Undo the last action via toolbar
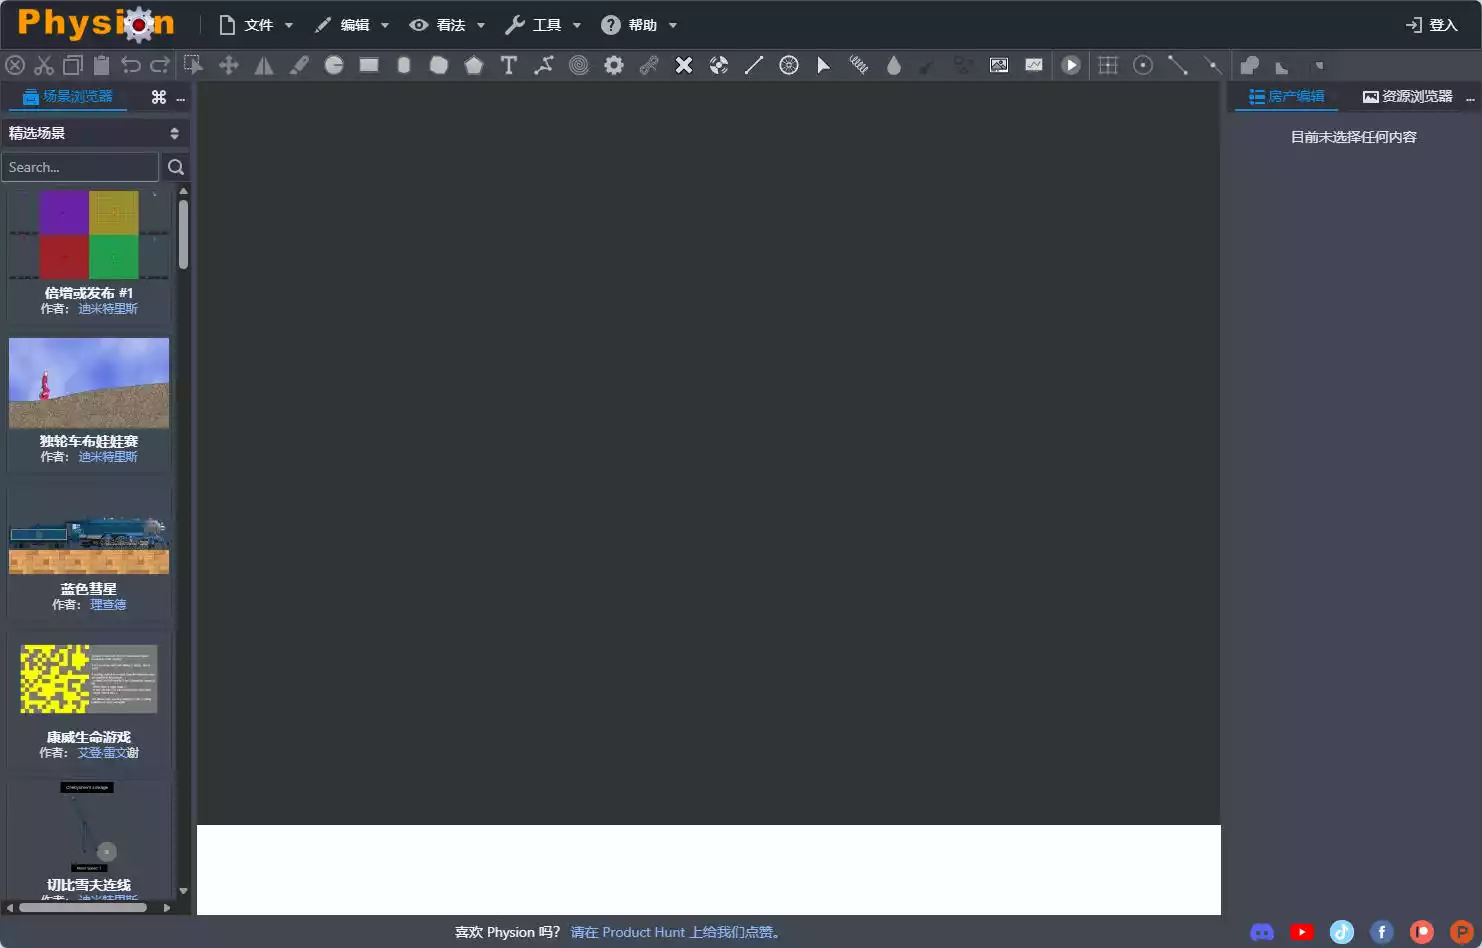The width and height of the screenshot is (1482, 948). coord(131,65)
